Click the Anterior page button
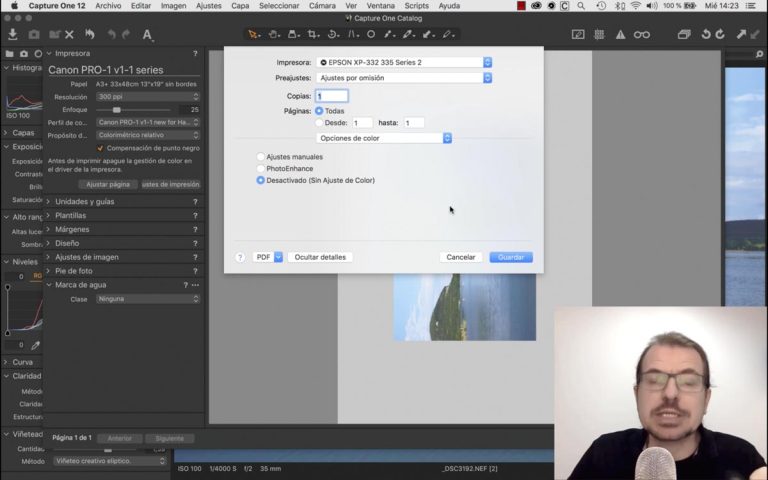The image size is (768, 480). coord(120,438)
